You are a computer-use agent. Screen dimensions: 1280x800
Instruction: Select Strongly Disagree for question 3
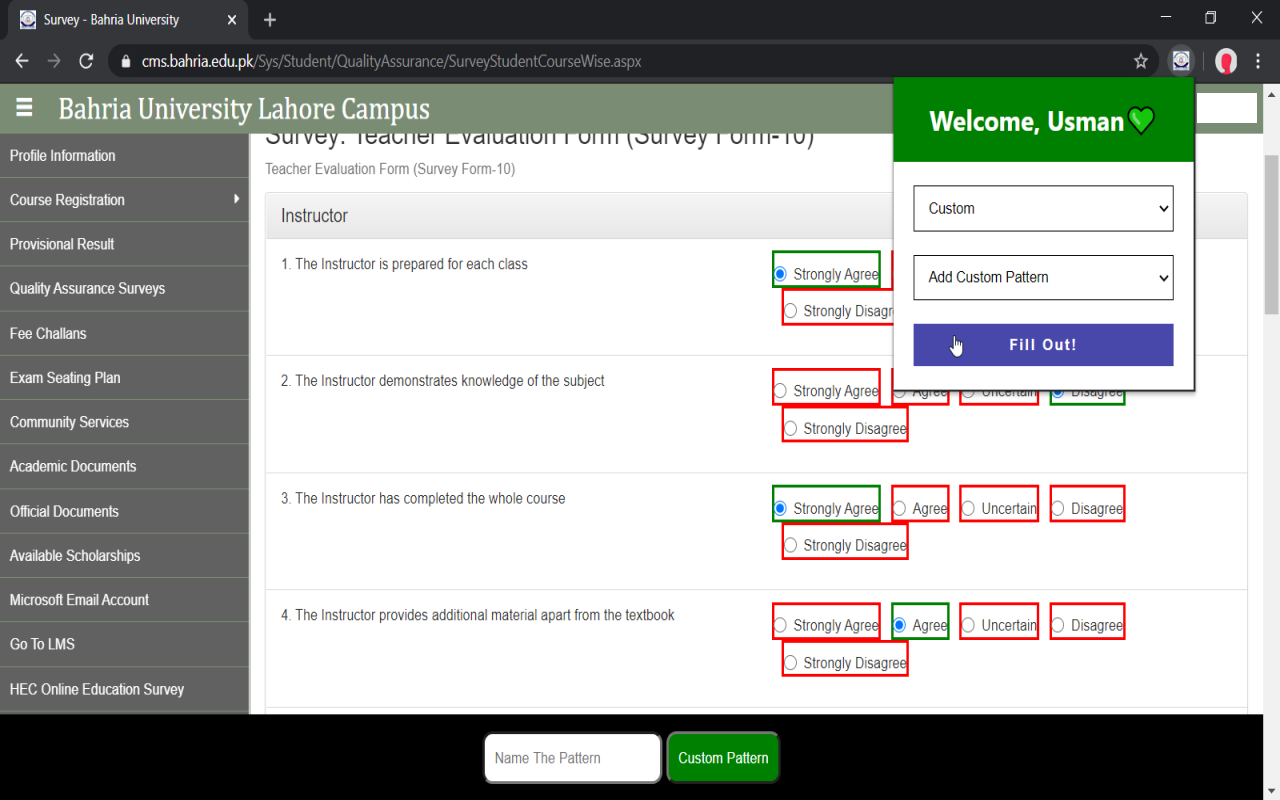(x=790, y=545)
